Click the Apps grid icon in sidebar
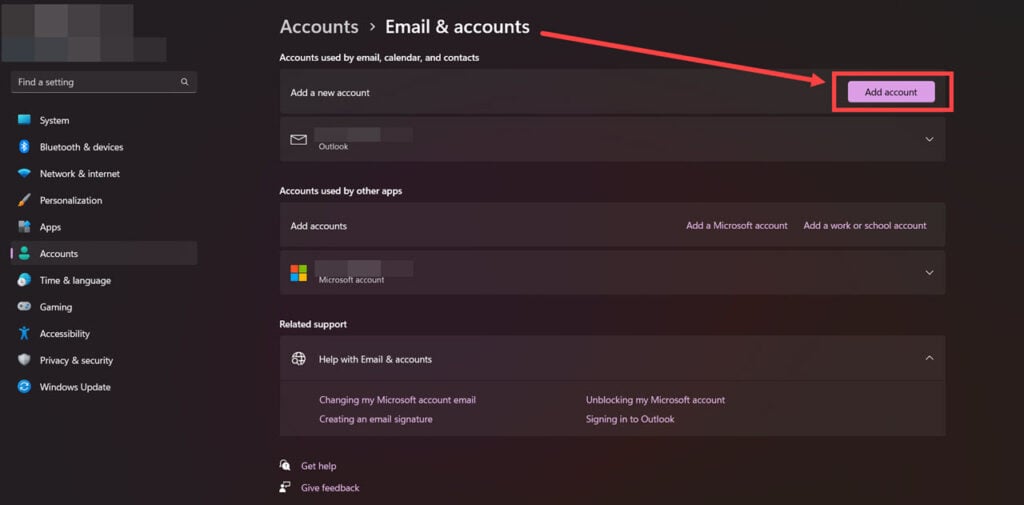This screenshot has width=1024, height=505. 24,227
